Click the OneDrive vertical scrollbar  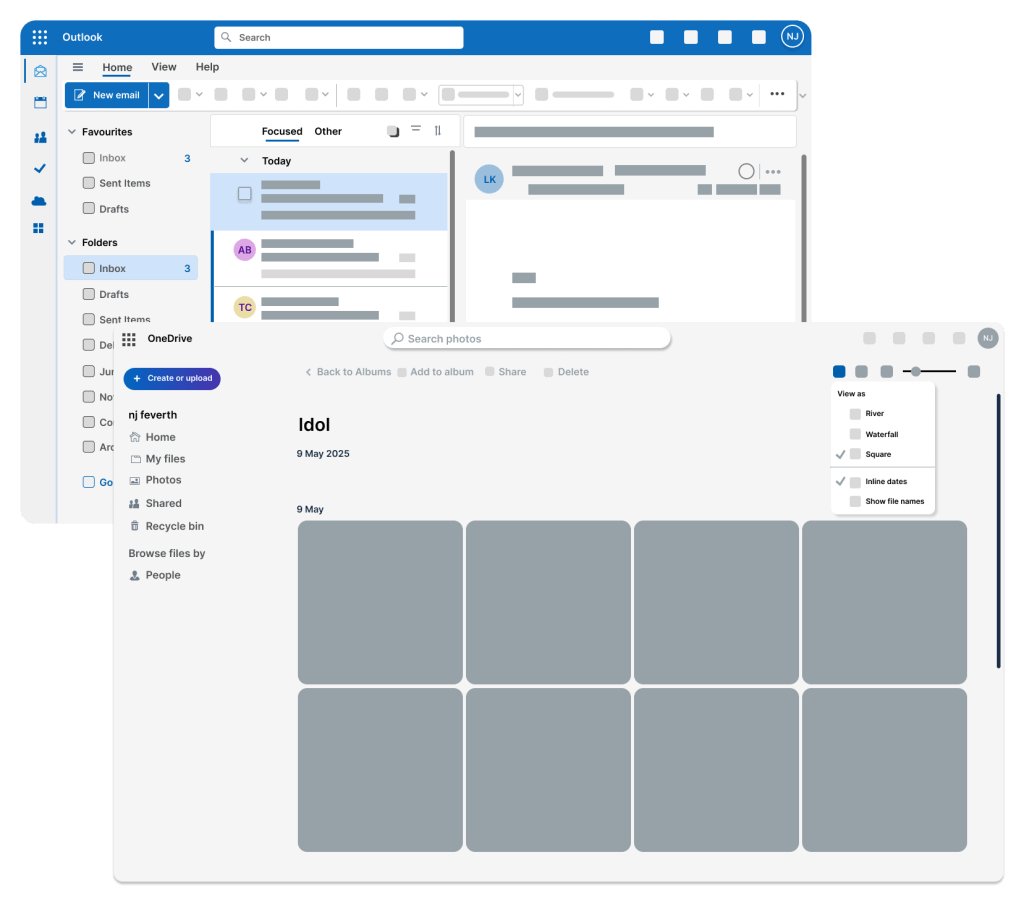point(999,530)
